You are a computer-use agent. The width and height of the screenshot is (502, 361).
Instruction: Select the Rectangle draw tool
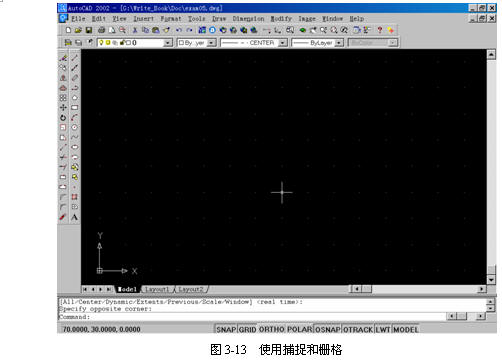click(x=75, y=108)
